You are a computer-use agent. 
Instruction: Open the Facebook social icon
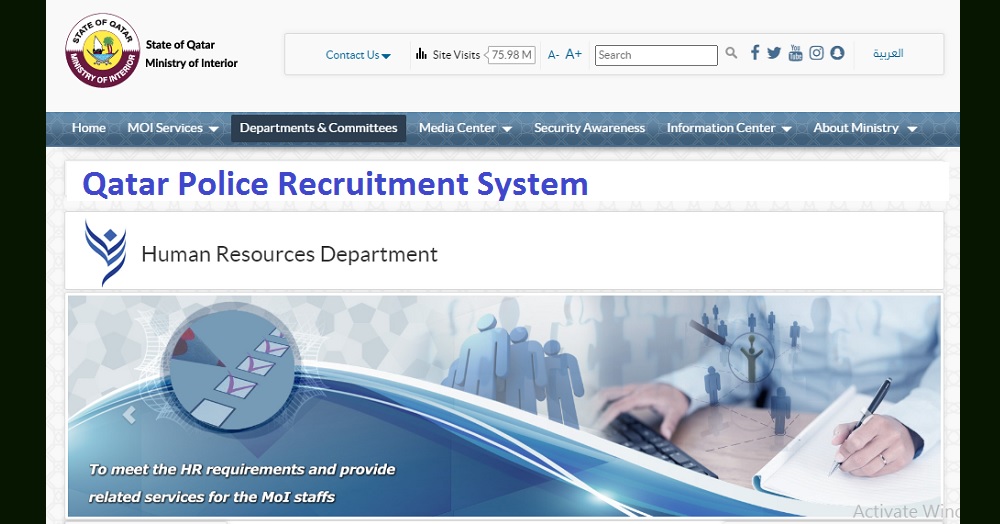(755, 53)
